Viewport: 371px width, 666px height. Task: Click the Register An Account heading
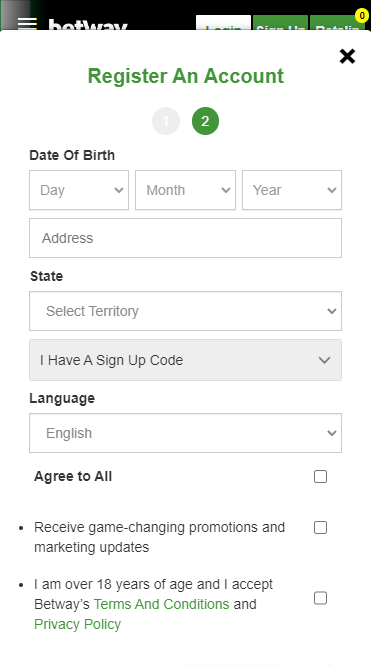[186, 76]
